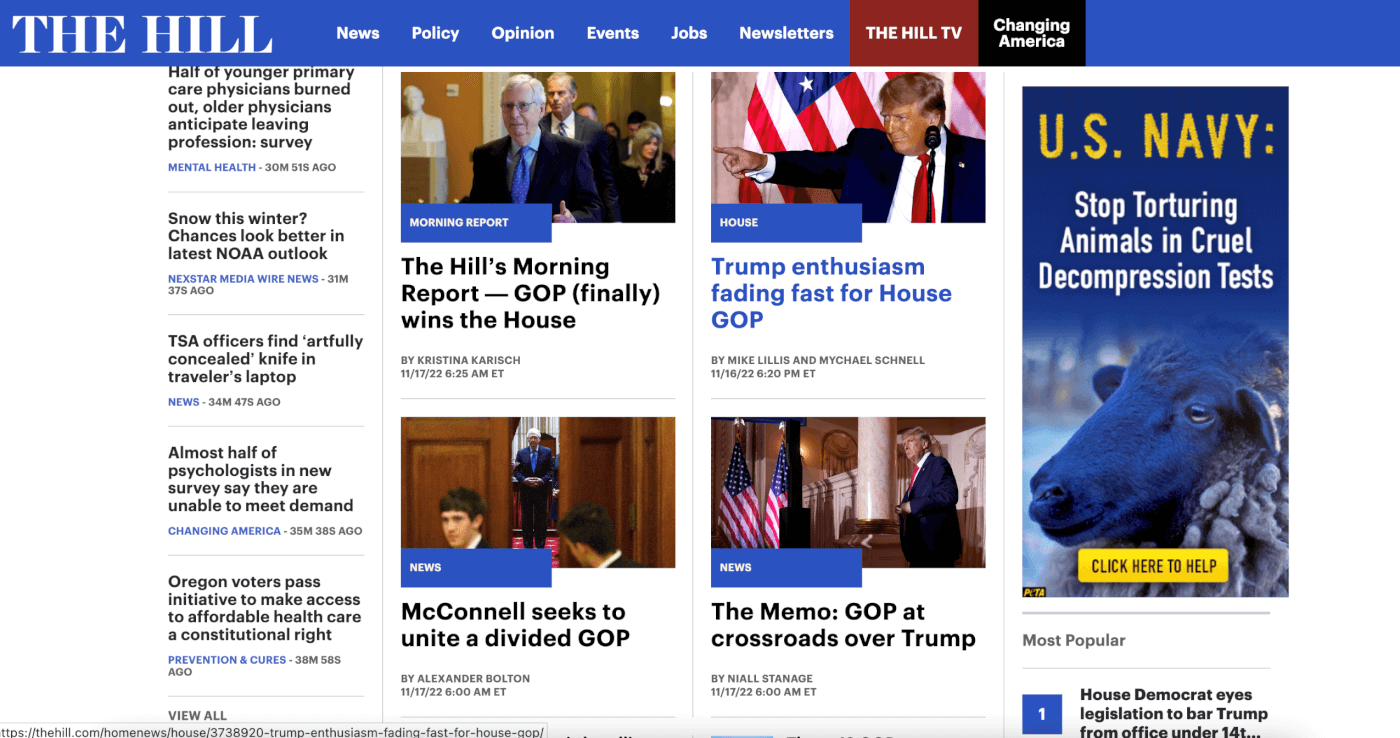Open the Snow this winter NOAA story

(x=256, y=236)
